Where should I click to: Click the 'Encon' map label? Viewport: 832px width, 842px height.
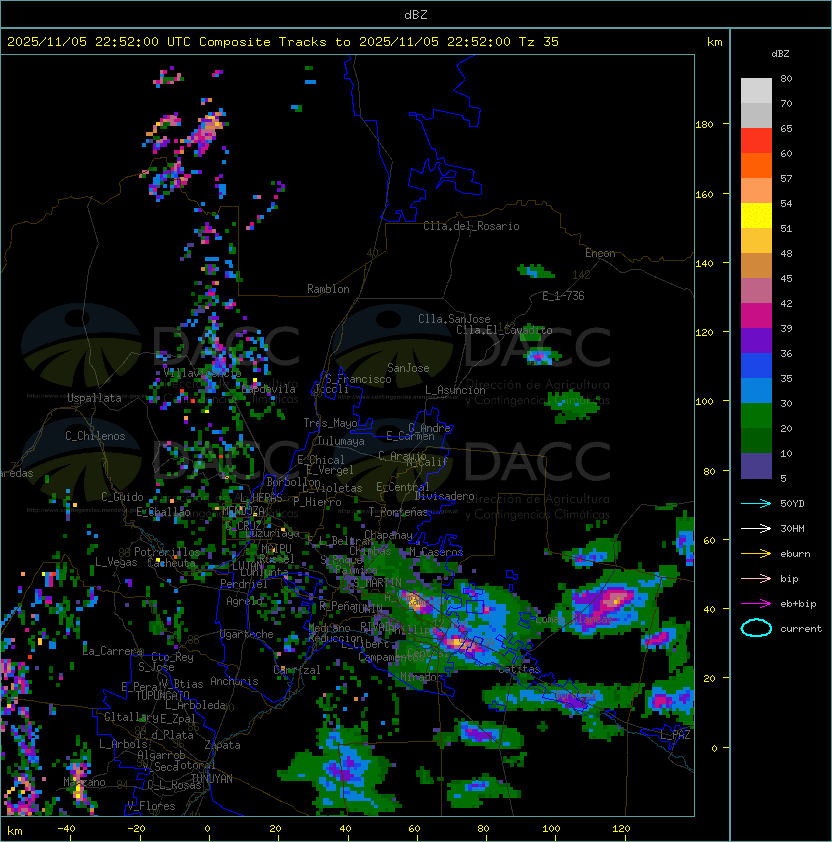point(600,253)
